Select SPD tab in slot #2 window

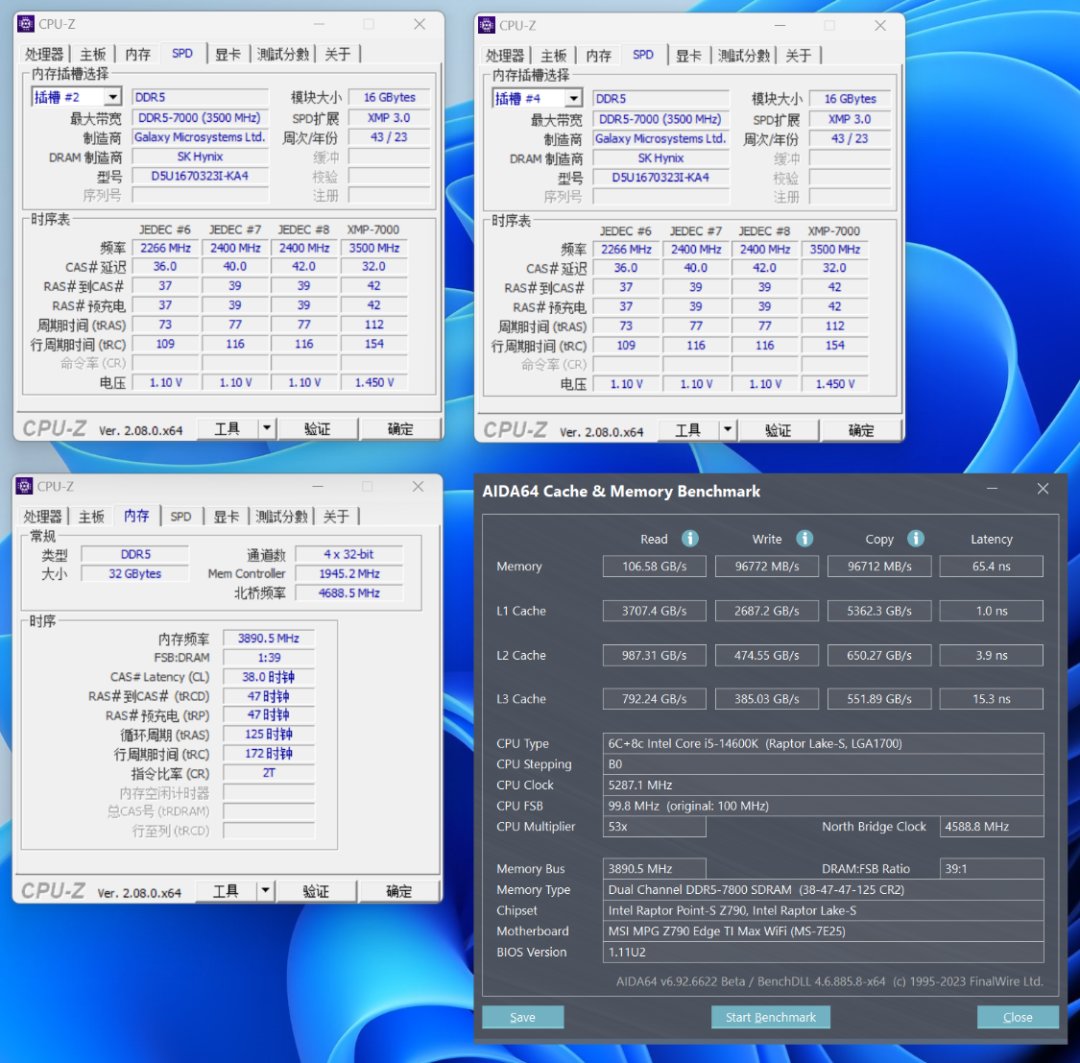183,53
